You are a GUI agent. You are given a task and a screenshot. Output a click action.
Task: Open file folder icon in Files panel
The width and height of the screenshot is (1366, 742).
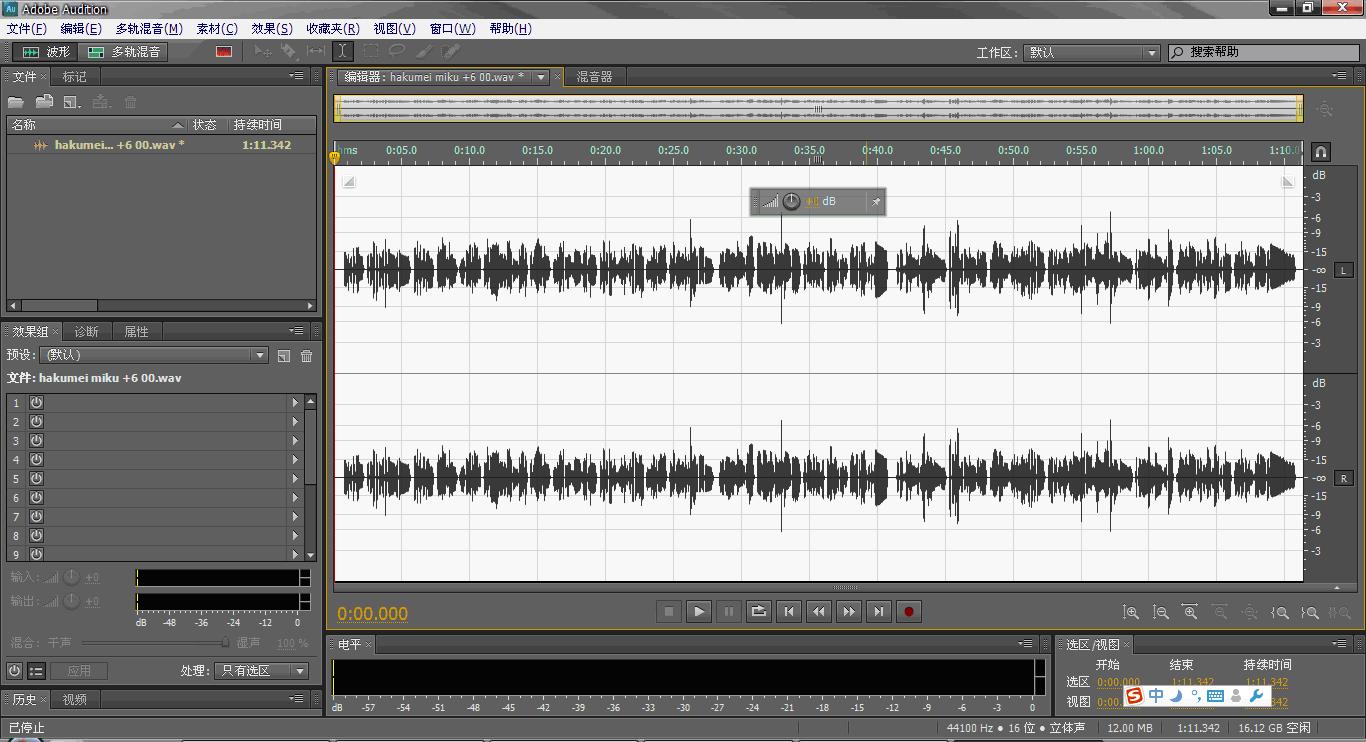point(16,102)
